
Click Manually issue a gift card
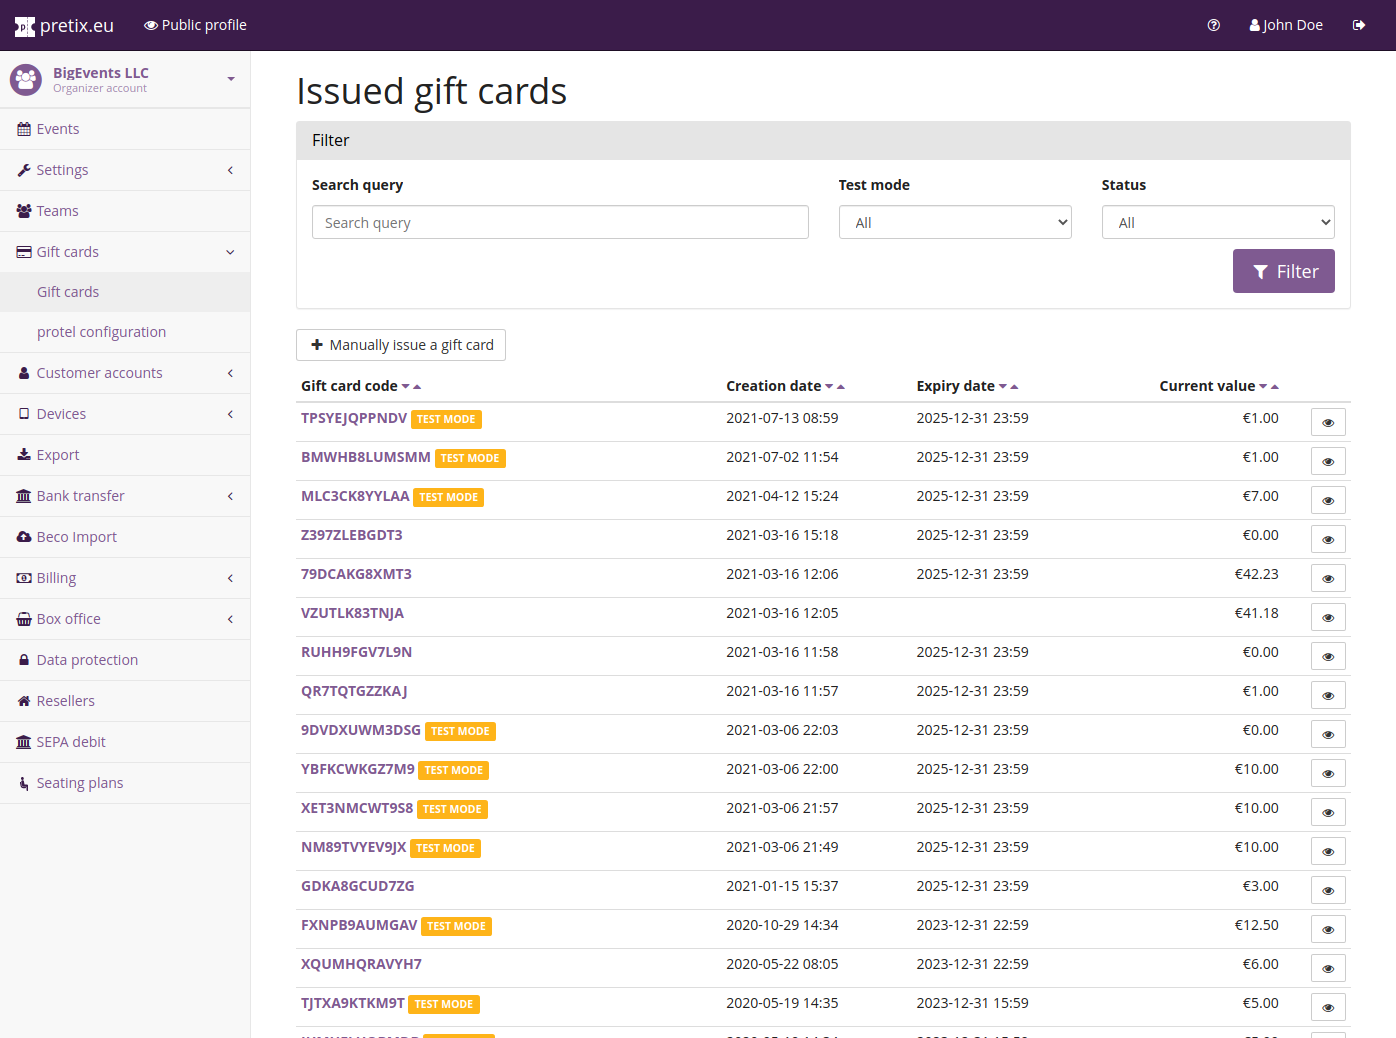coord(401,345)
